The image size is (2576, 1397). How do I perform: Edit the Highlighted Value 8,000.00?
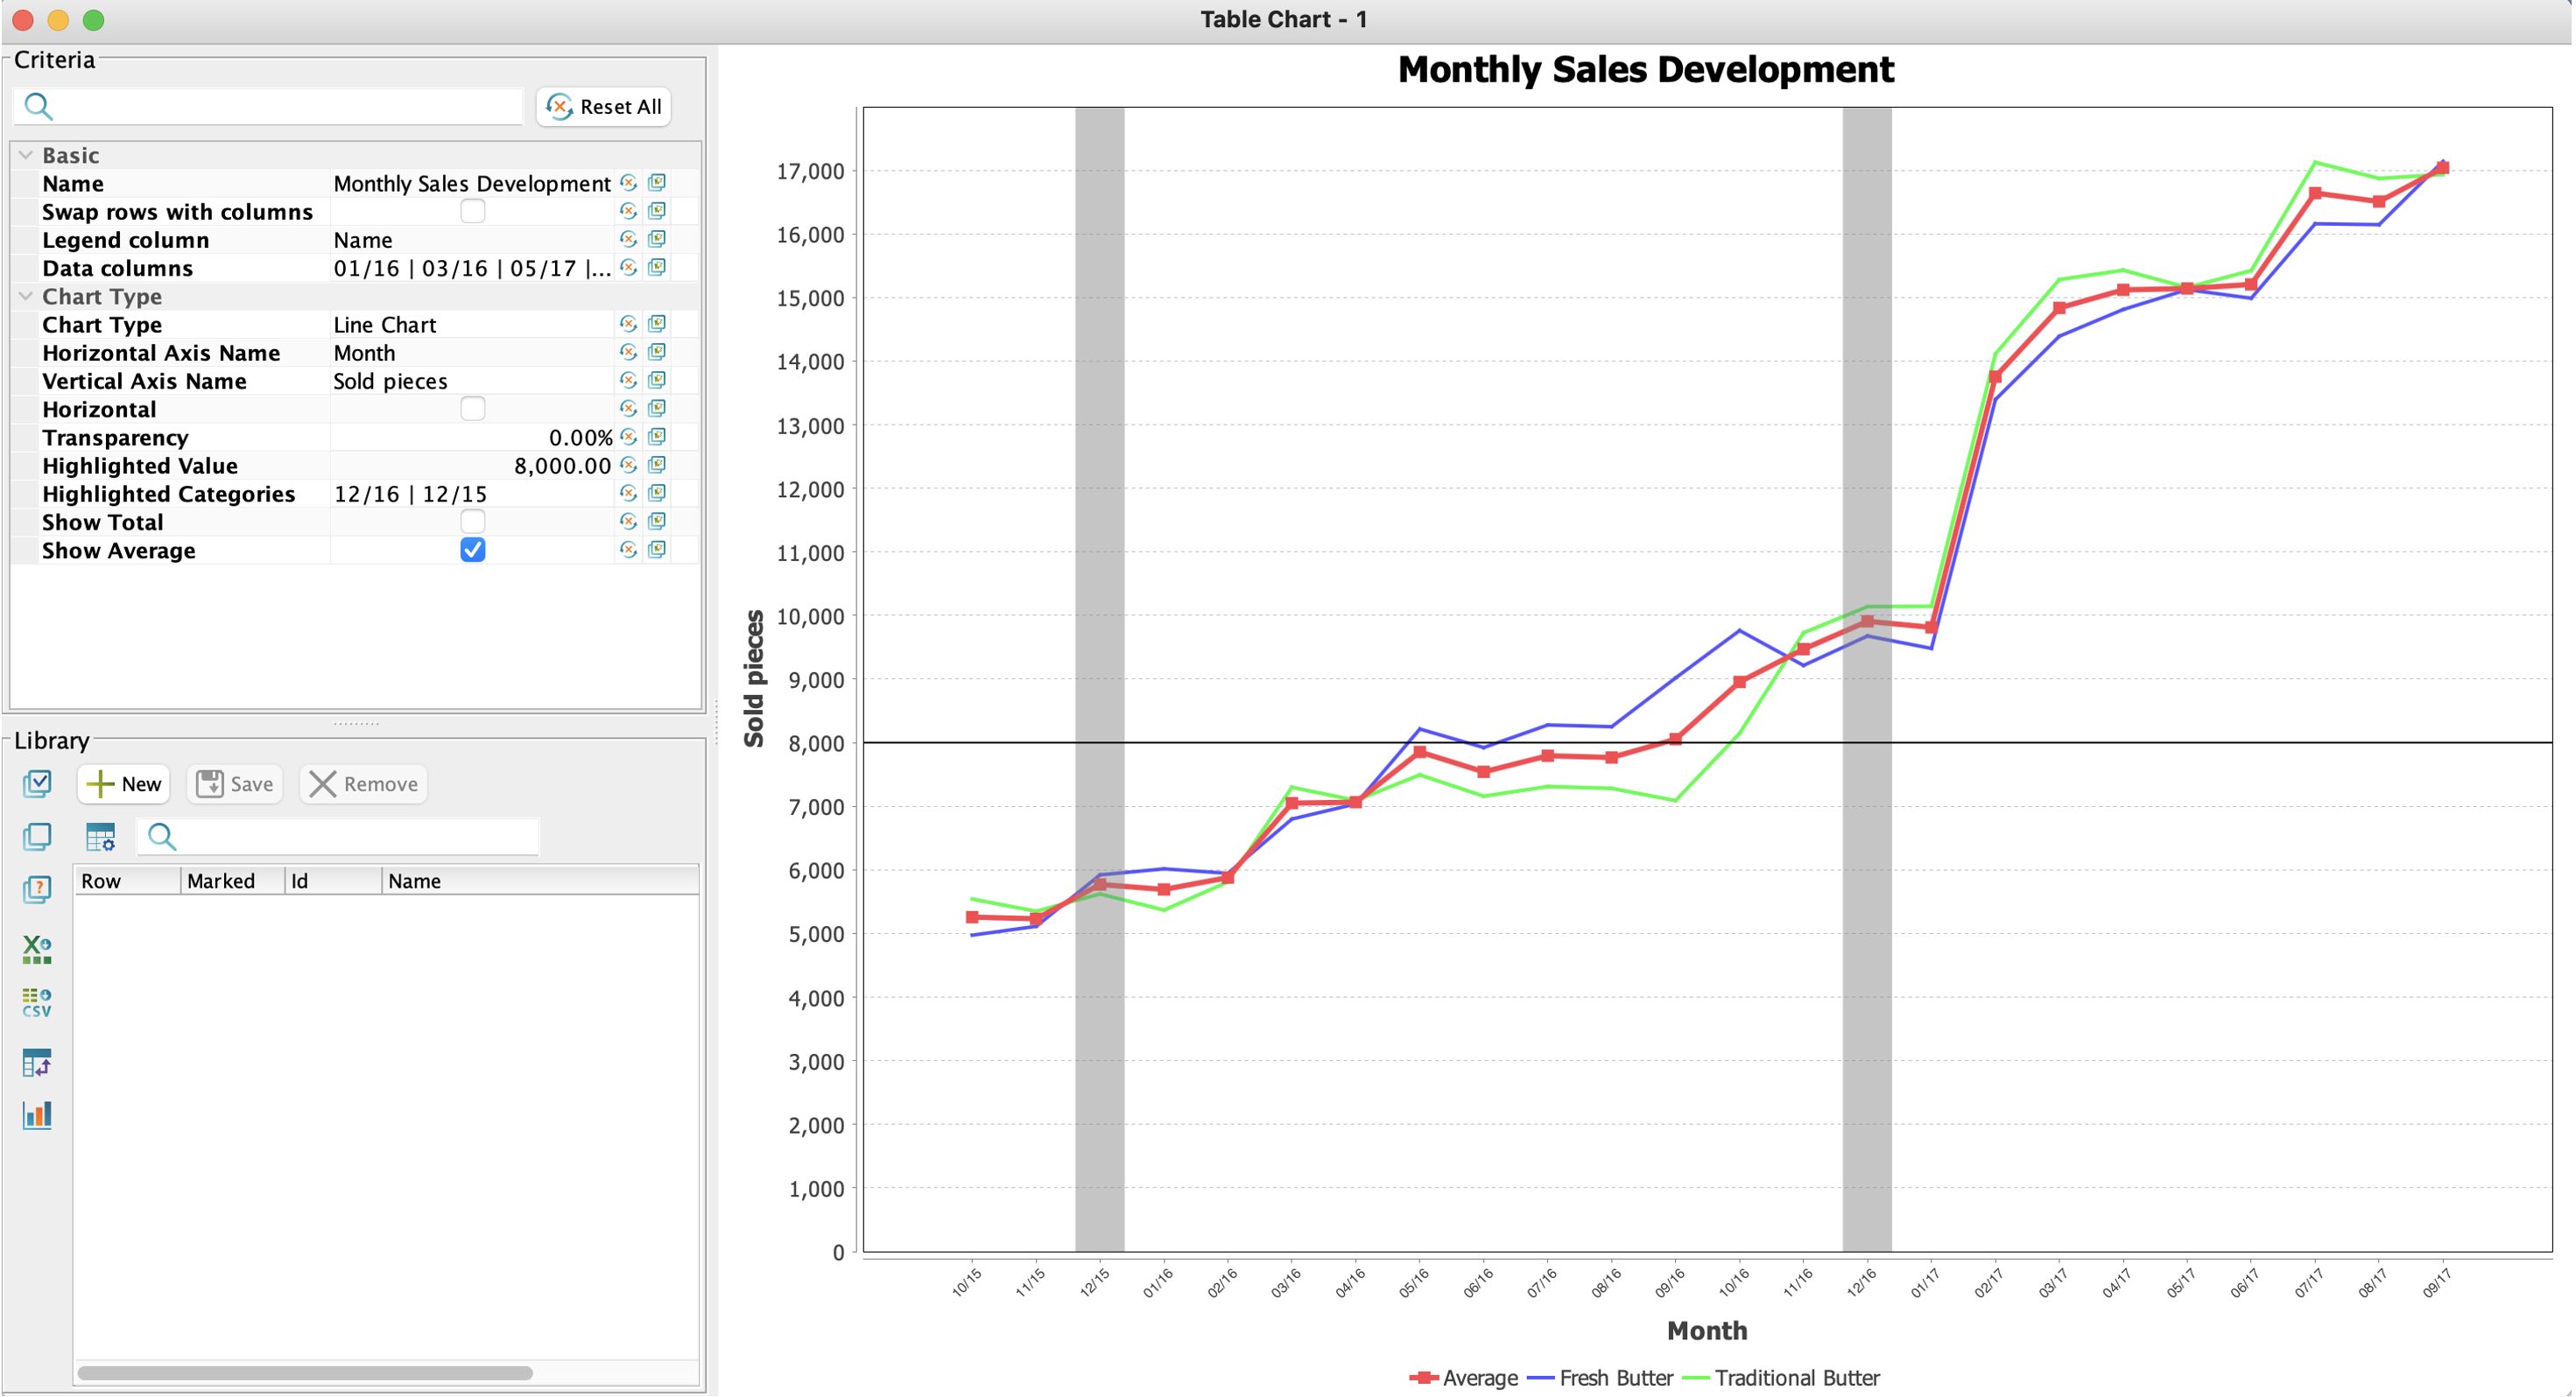pyautogui.click(x=471, y=465)
